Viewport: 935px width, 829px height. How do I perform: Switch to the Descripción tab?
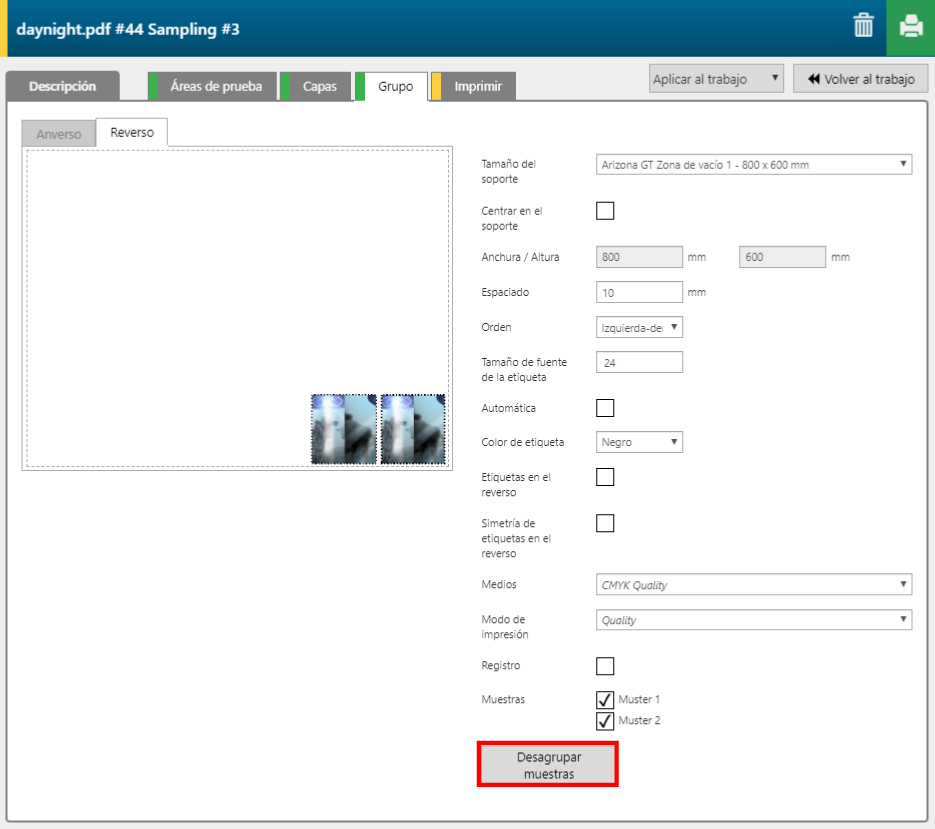click(x=62, y=86)
